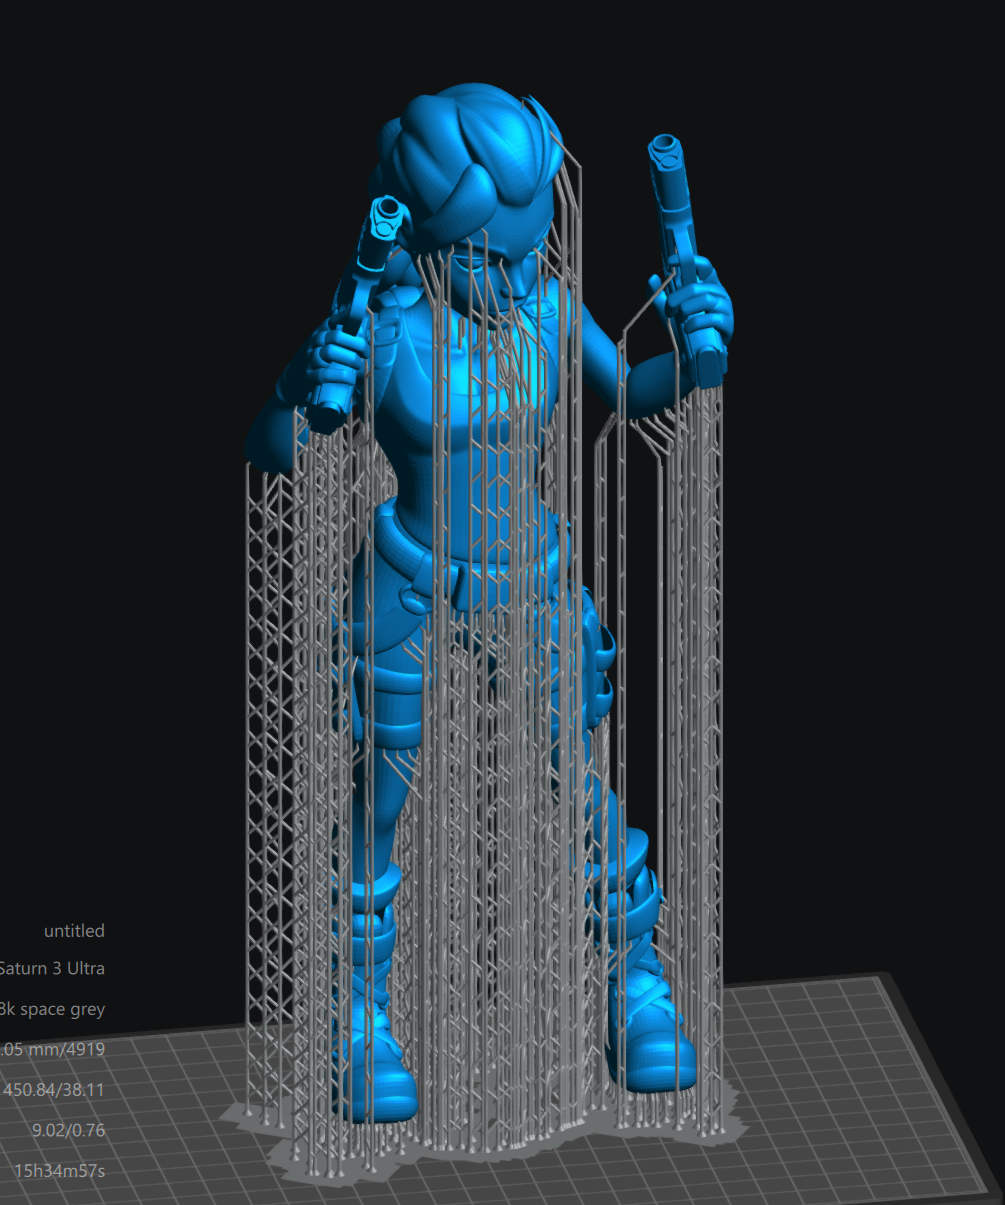Click the "450.84/38.11" value text

pyautogui.click(x=54, y=1090)
